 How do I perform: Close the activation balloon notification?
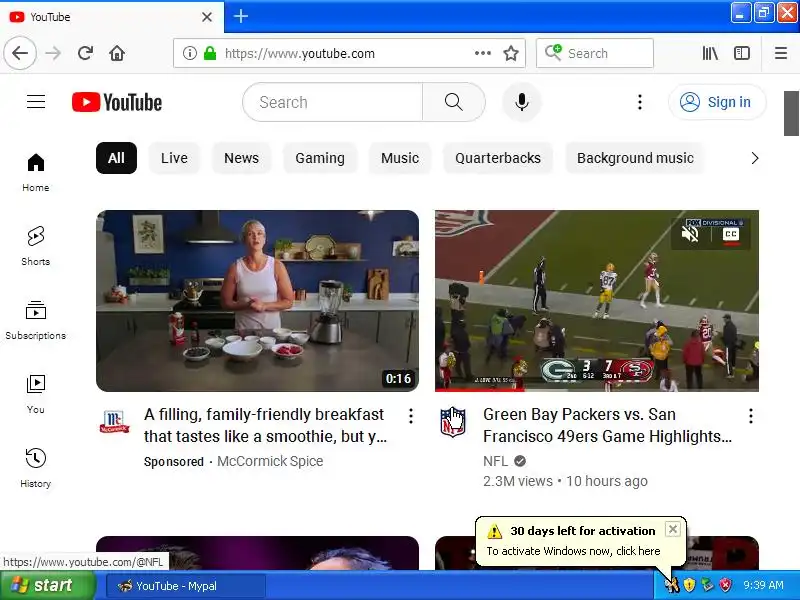pyautogui.click(x=673, y=529)
